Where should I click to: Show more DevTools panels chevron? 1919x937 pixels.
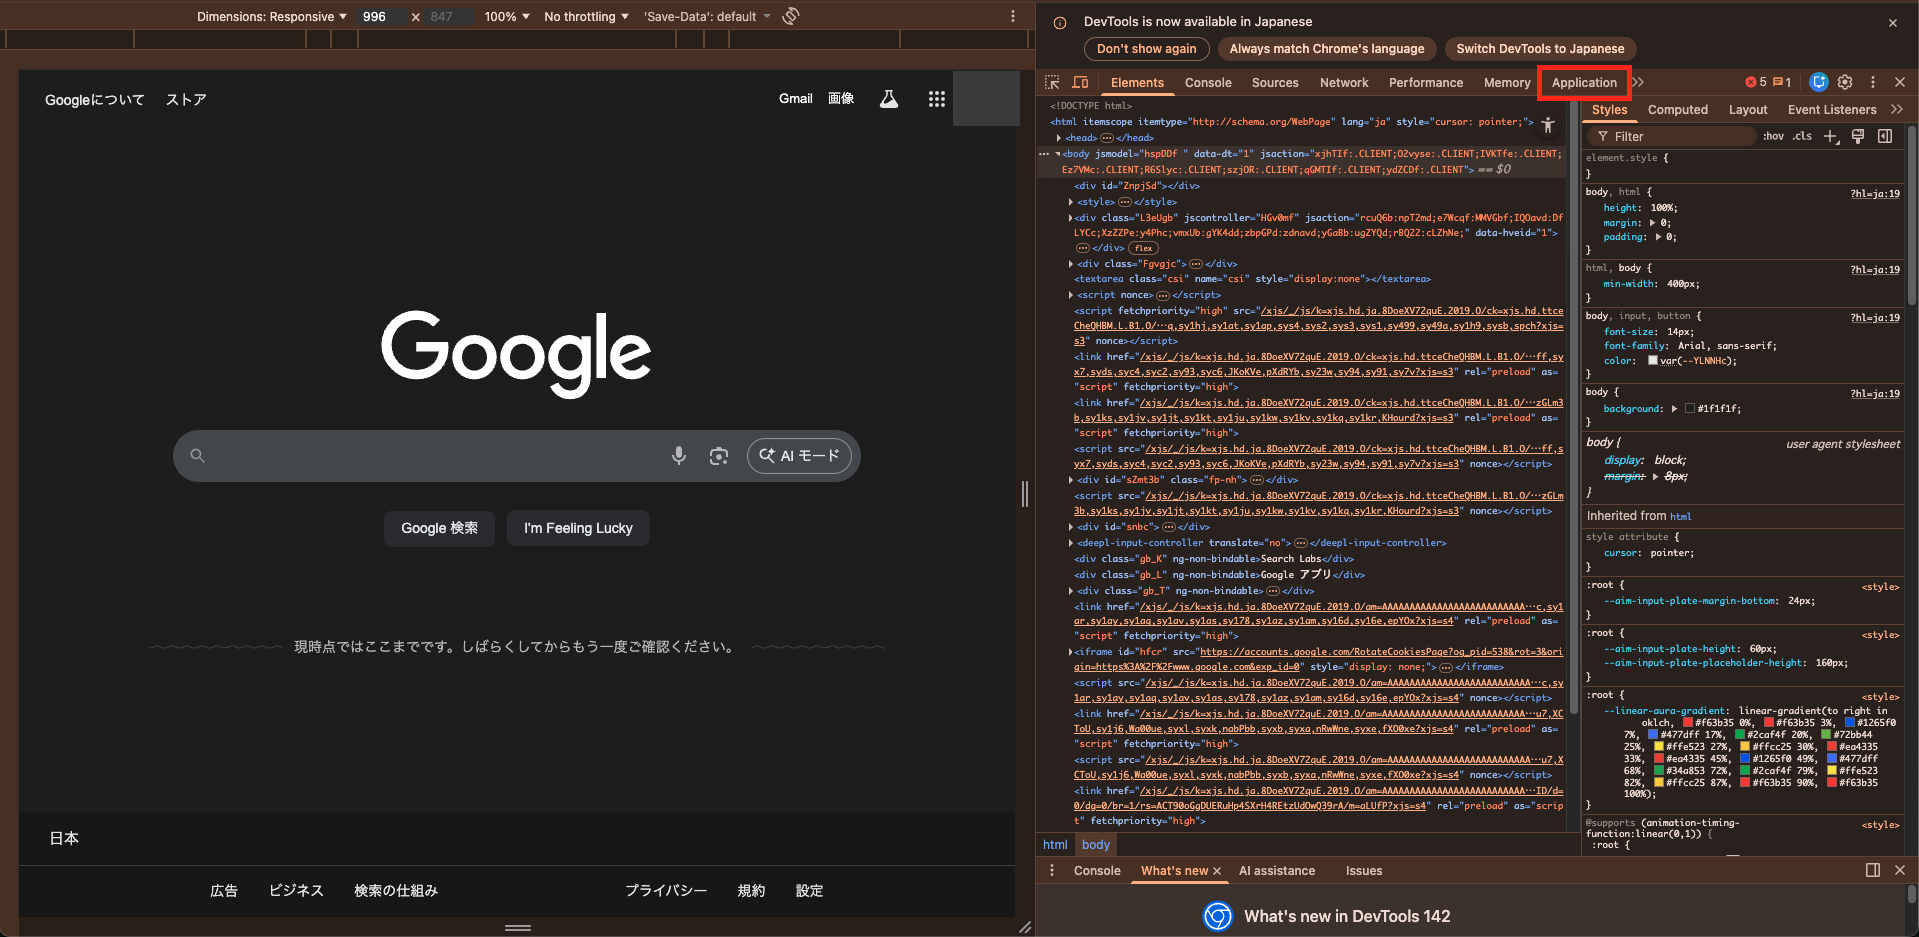coord(1637,82)
